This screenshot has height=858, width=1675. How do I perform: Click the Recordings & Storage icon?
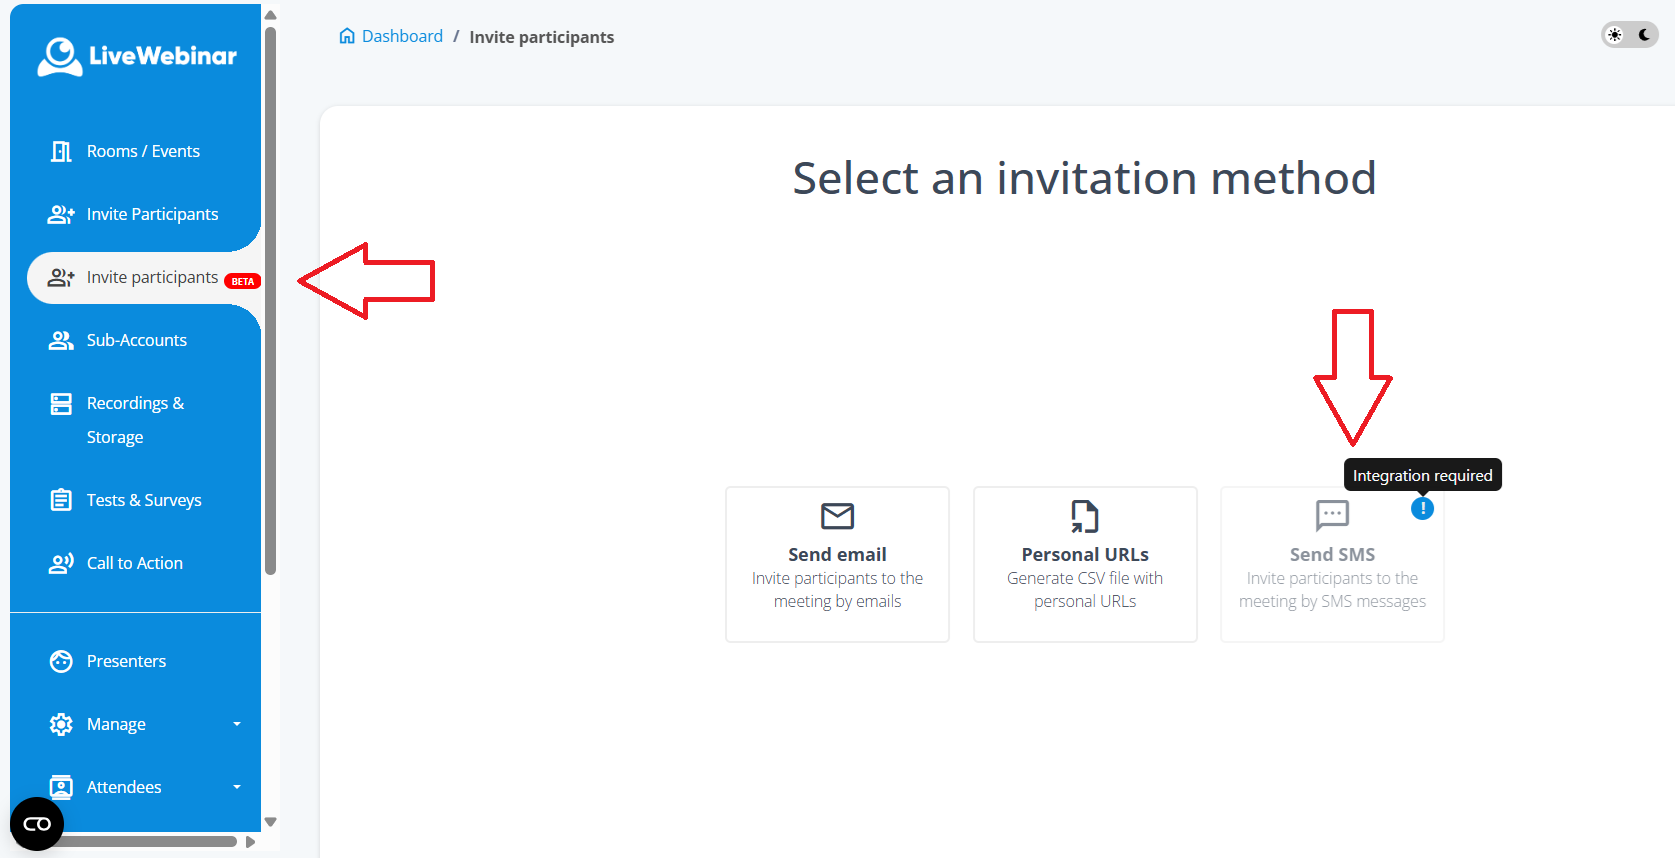pyautogui.click(x=61, y=404)
